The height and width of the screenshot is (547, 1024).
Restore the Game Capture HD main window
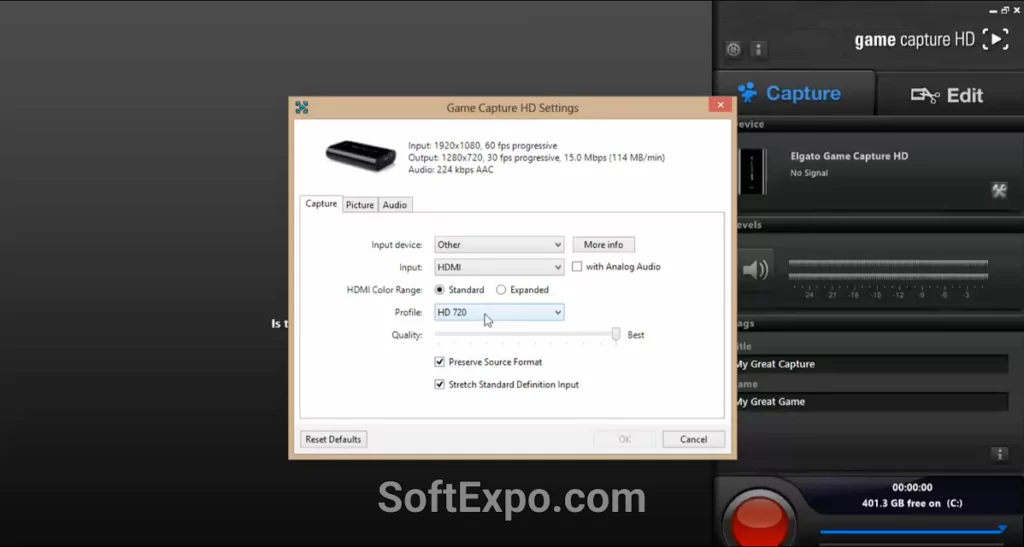[1005, 10]
